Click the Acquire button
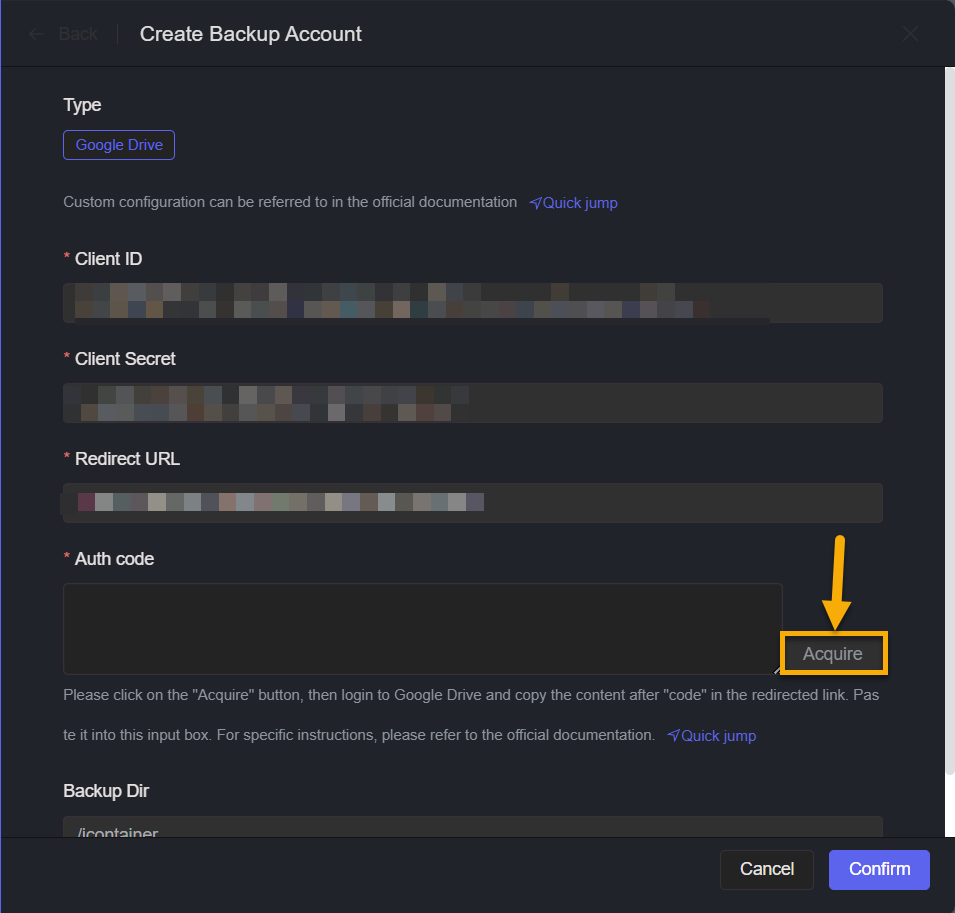Screen dimensions: 955x913 tap(833, 654)
